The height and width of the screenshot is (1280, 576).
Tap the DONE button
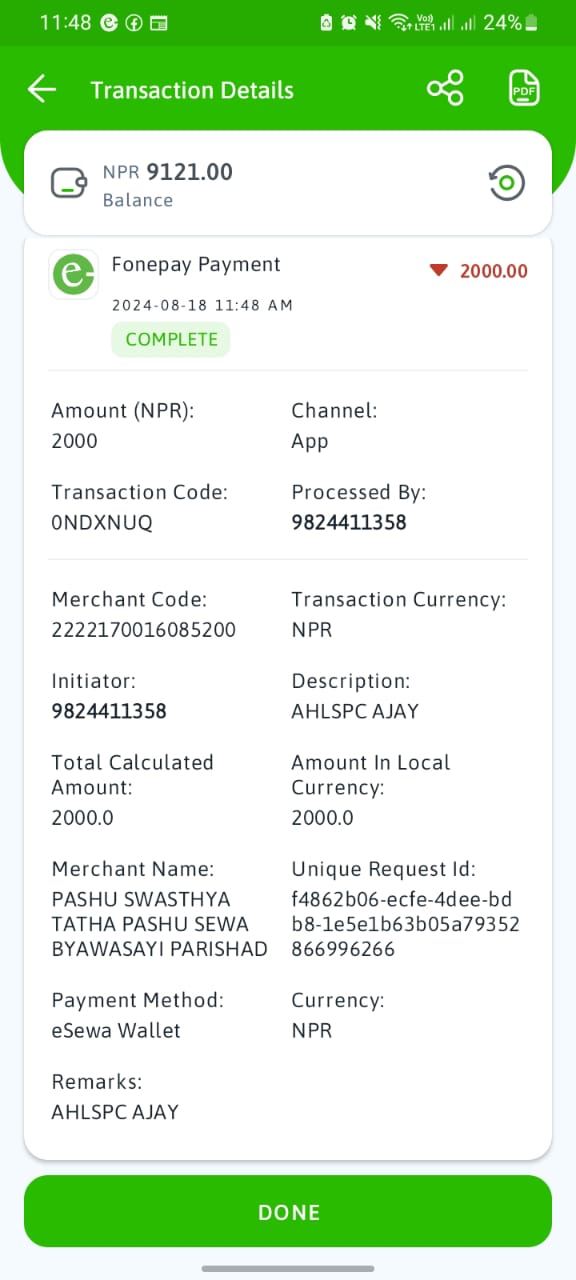288,1211
